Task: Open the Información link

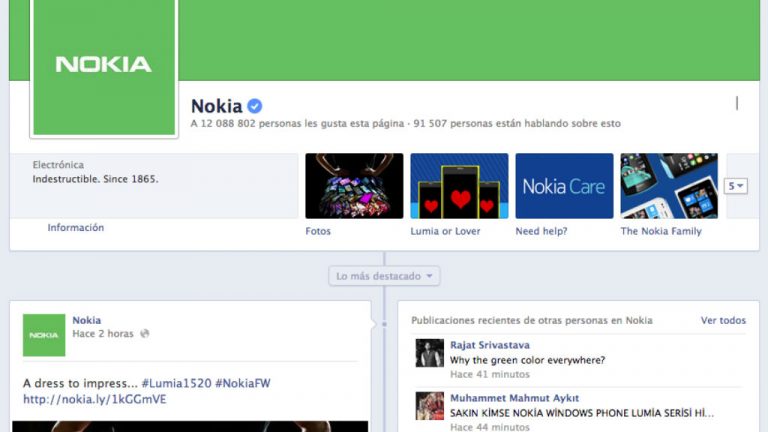Action: 76,227
